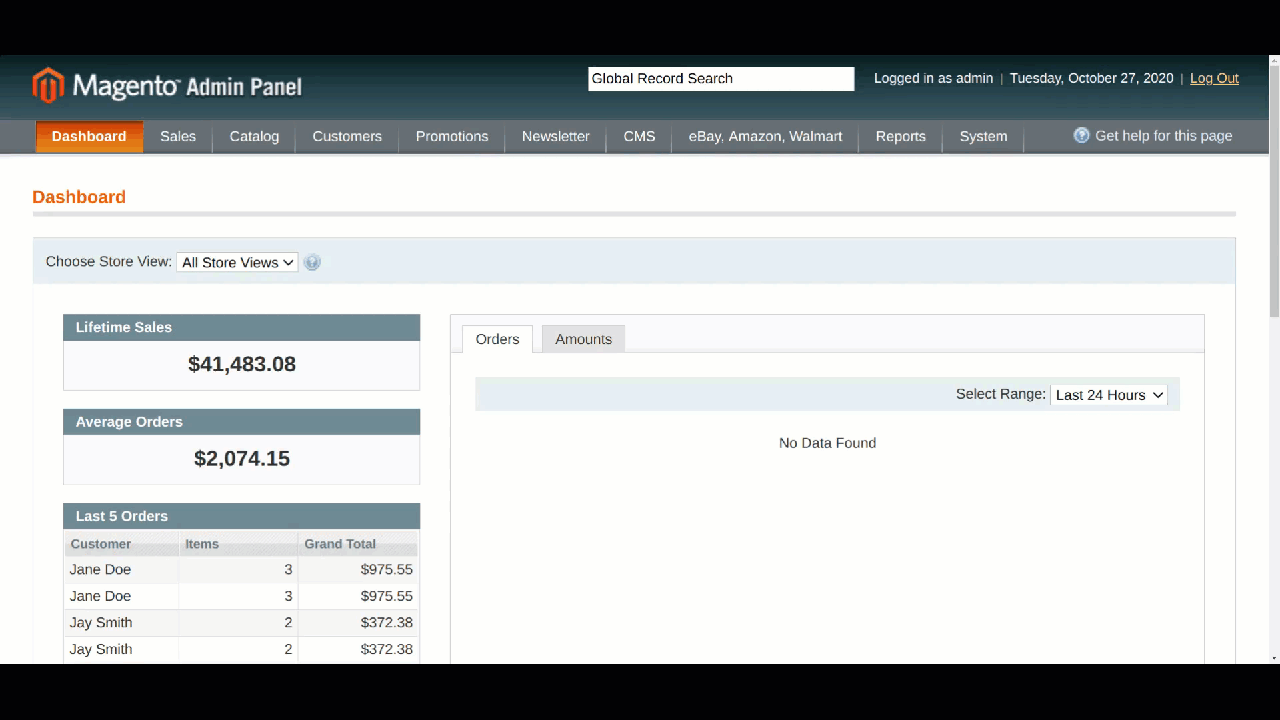Open eBay, Amazon, Walmart menu

pyautogui.click(x=765, y=137)
